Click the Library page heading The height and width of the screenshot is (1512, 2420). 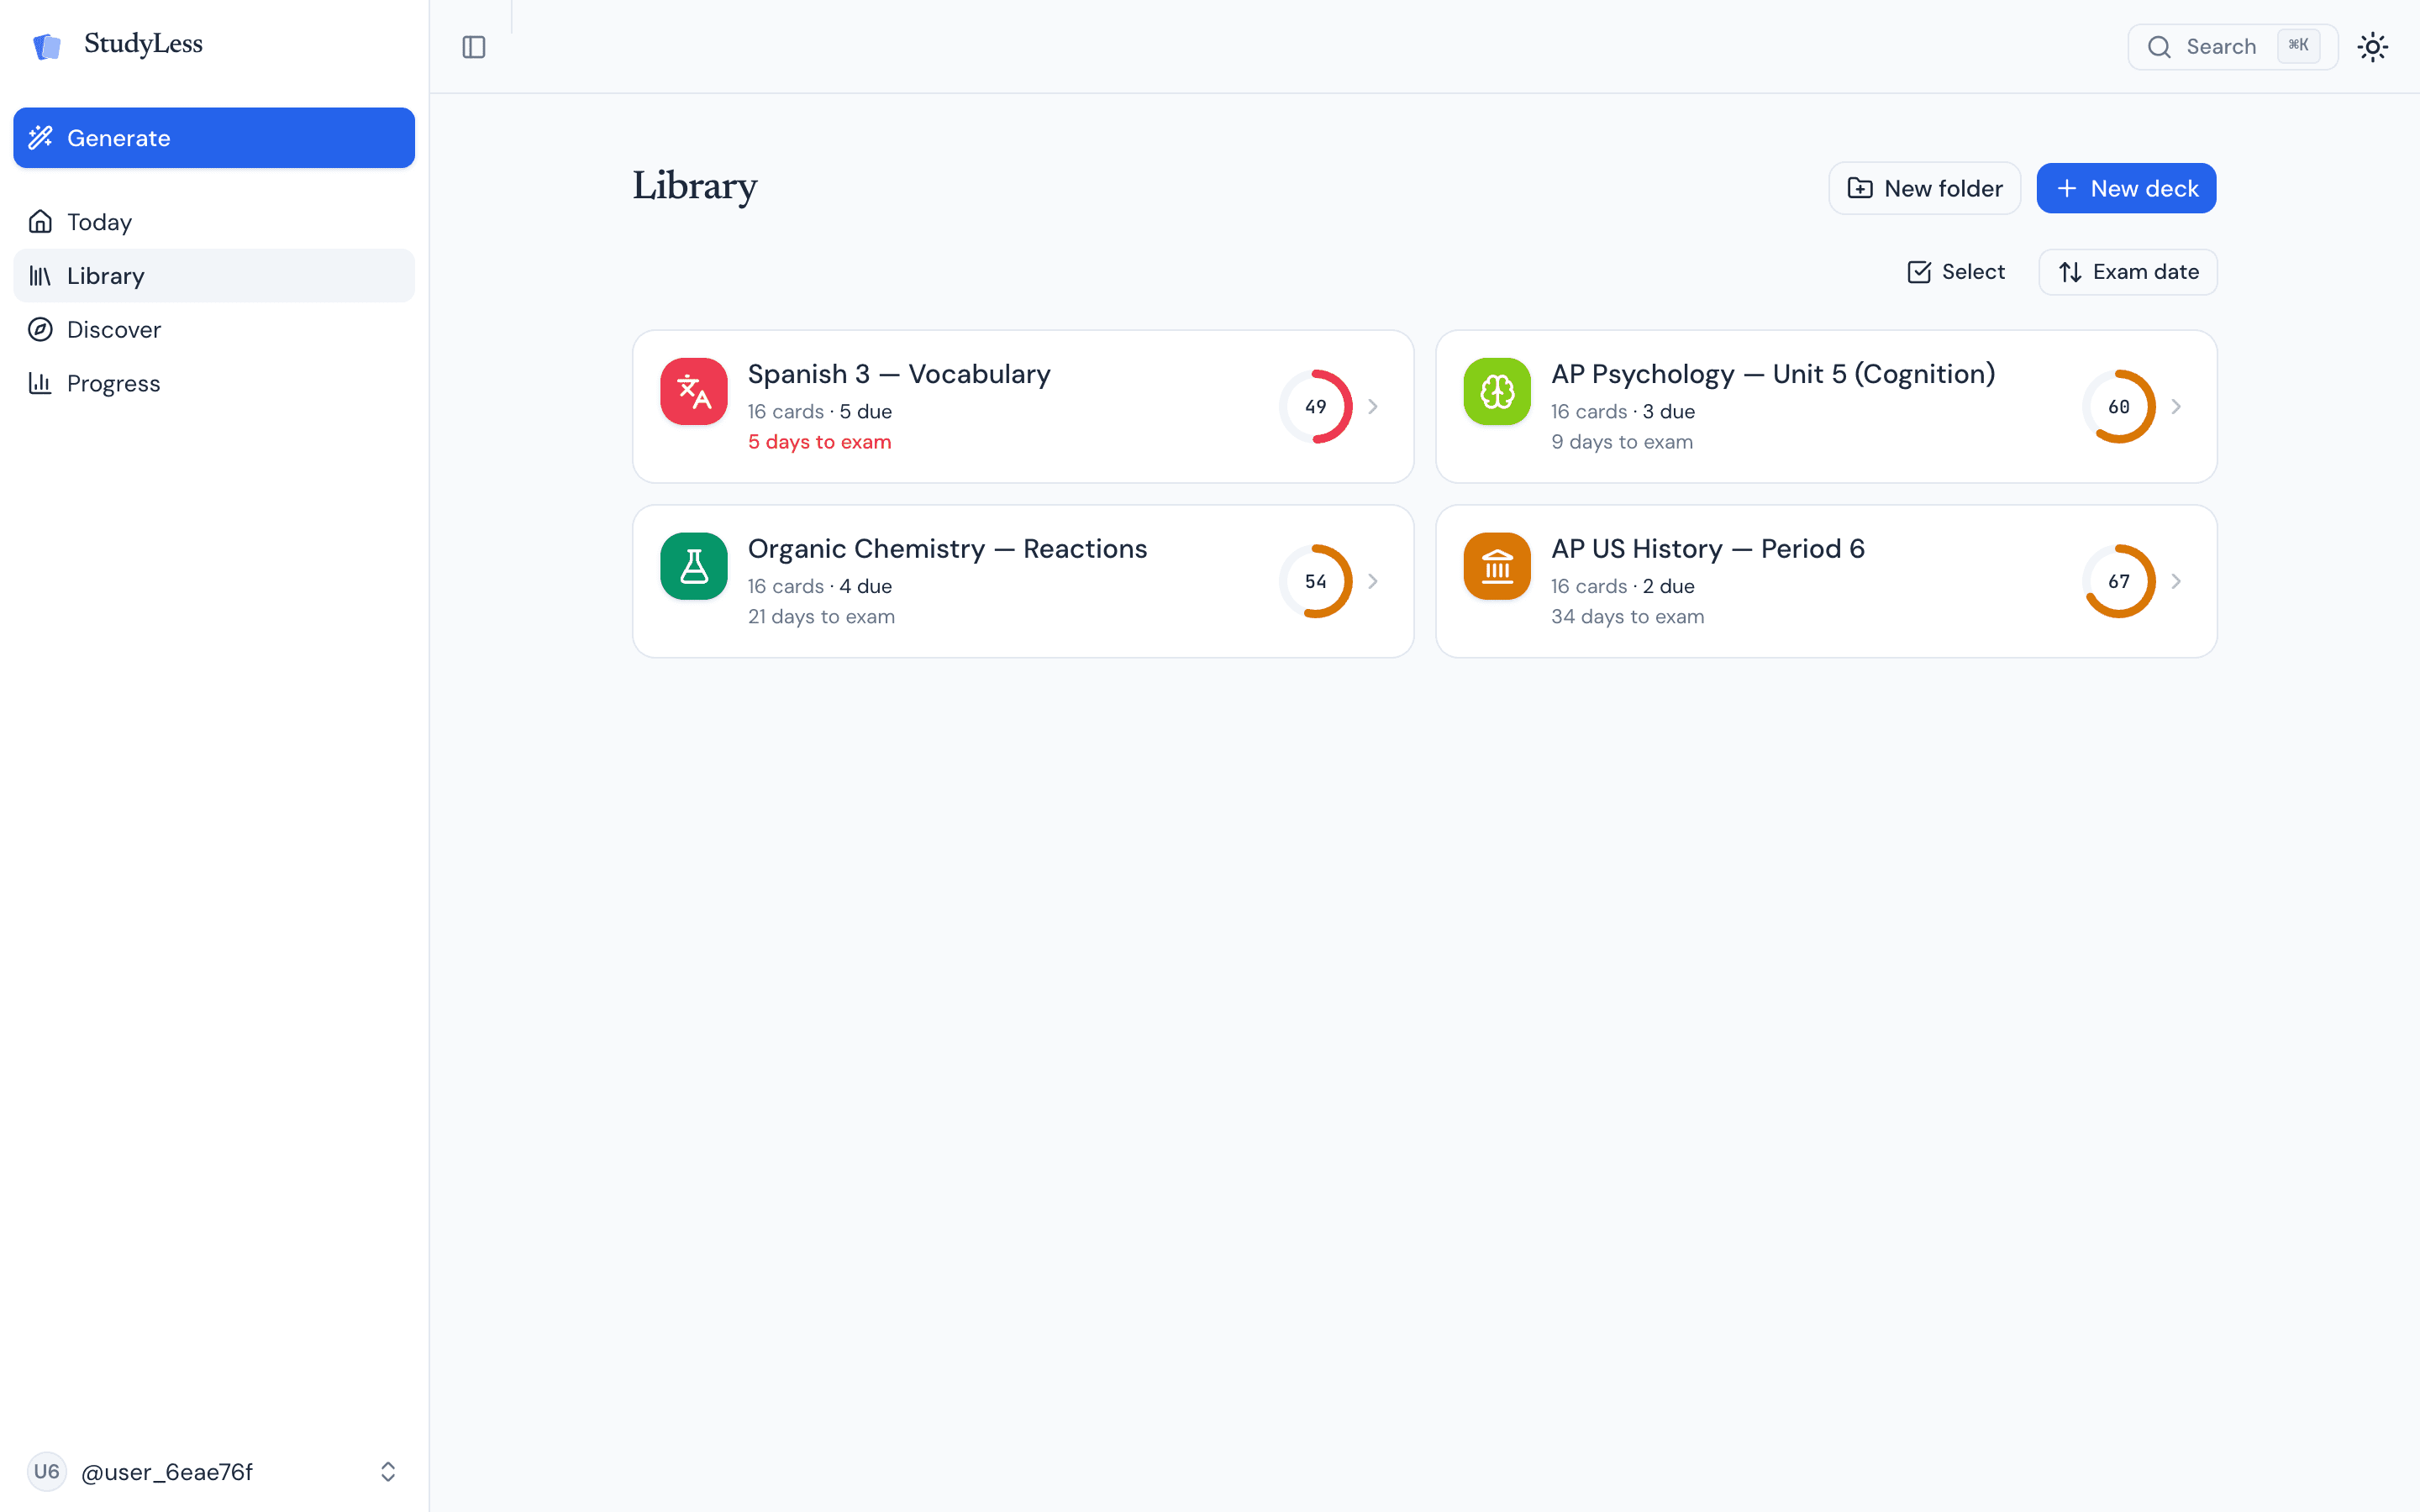(695, 187)
